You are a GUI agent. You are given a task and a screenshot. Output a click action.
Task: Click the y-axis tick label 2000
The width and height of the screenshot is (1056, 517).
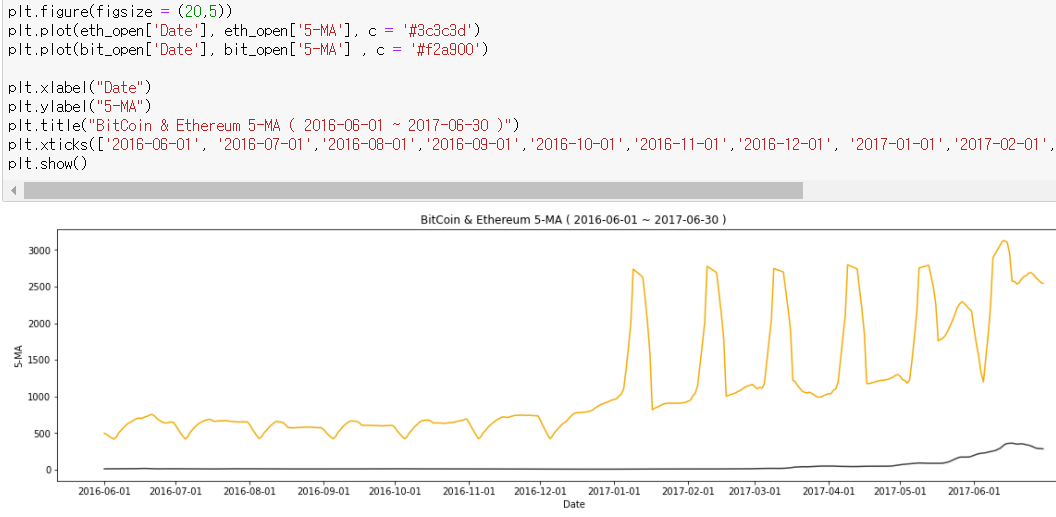pos(38,324)
